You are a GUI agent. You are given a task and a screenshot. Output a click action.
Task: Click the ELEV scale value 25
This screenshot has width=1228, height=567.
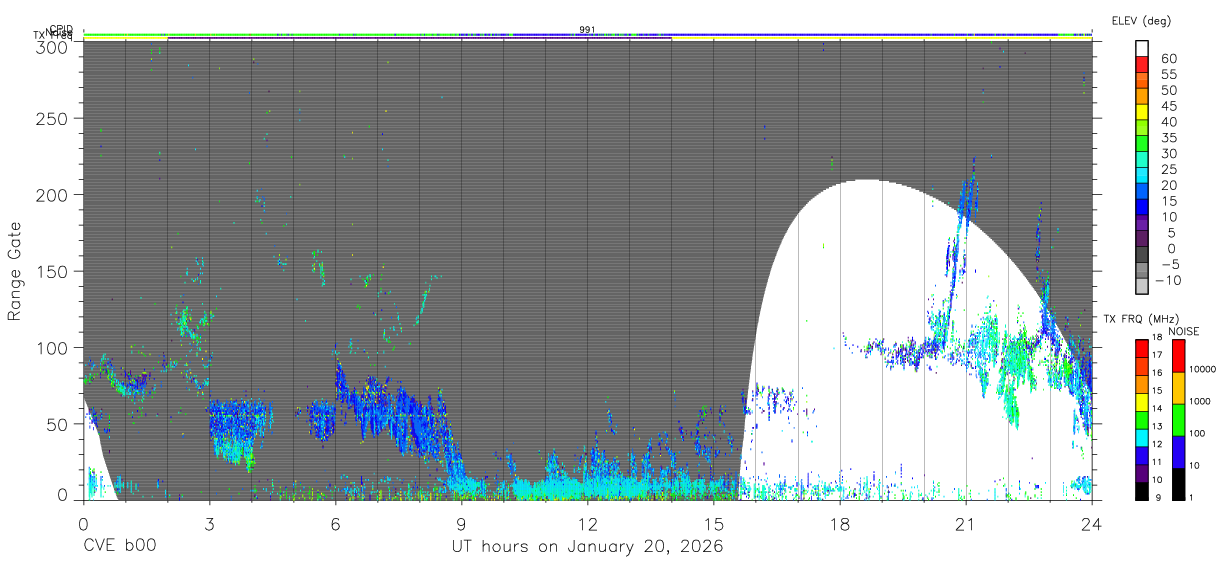(1169, 170)
